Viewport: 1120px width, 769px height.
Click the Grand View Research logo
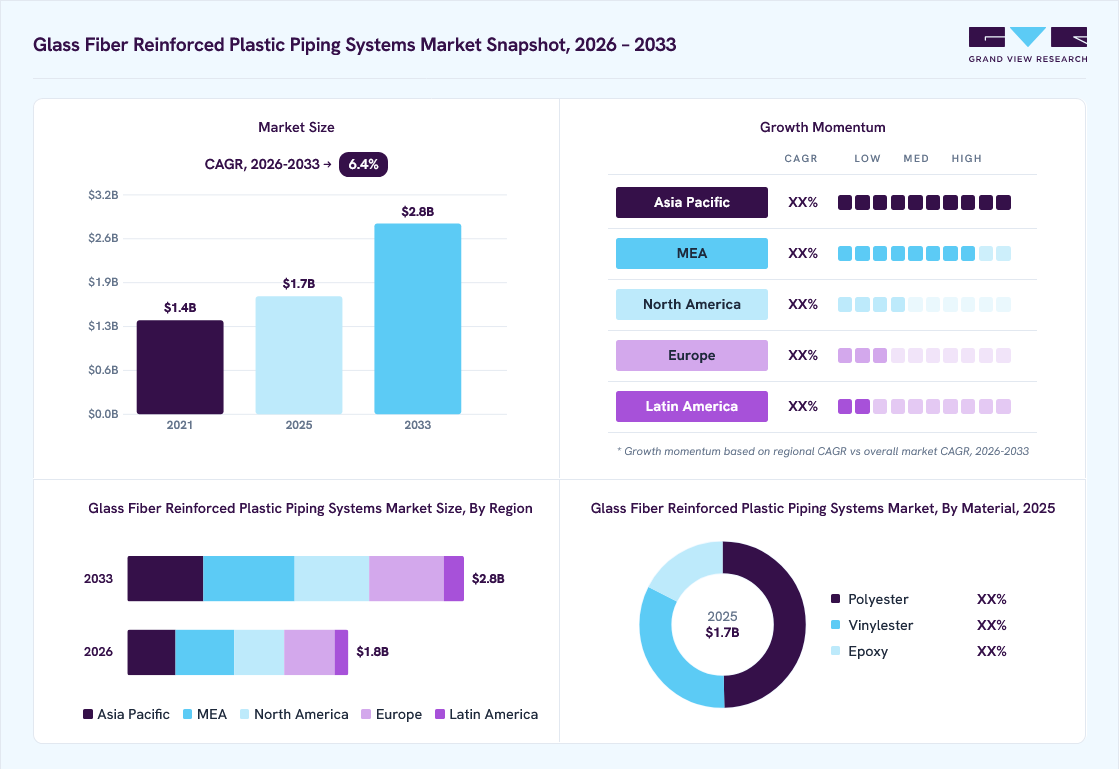pyautogui.click(x=1028, y=45)
